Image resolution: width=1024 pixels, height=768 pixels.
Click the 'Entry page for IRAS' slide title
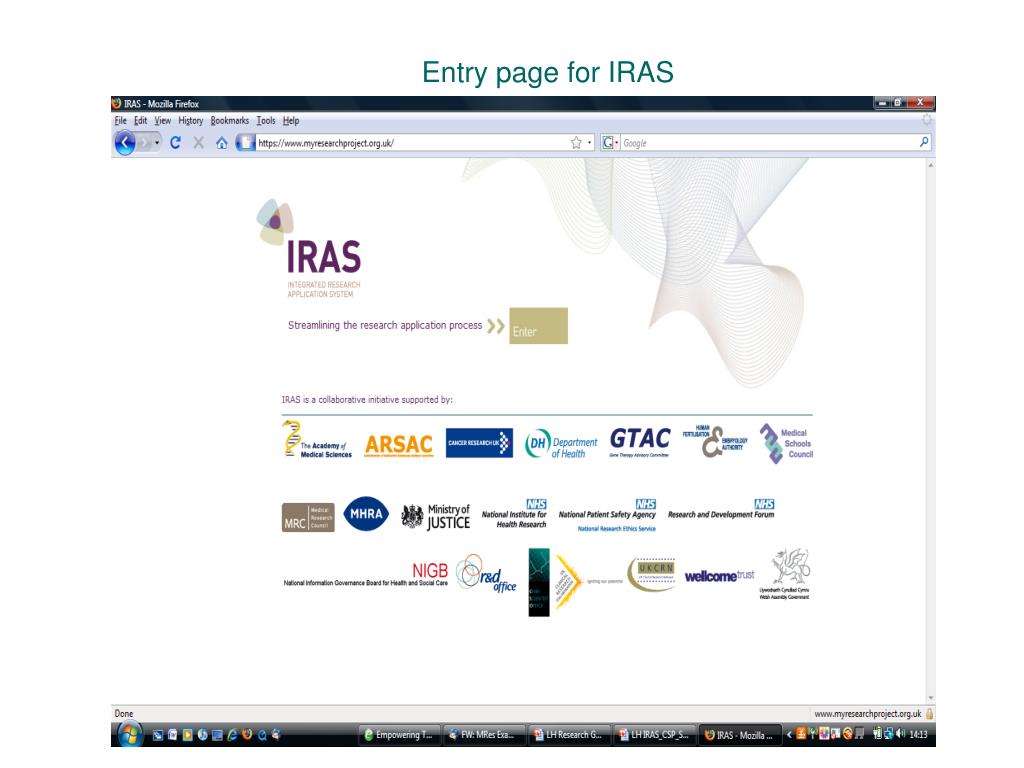click(547, 72)
